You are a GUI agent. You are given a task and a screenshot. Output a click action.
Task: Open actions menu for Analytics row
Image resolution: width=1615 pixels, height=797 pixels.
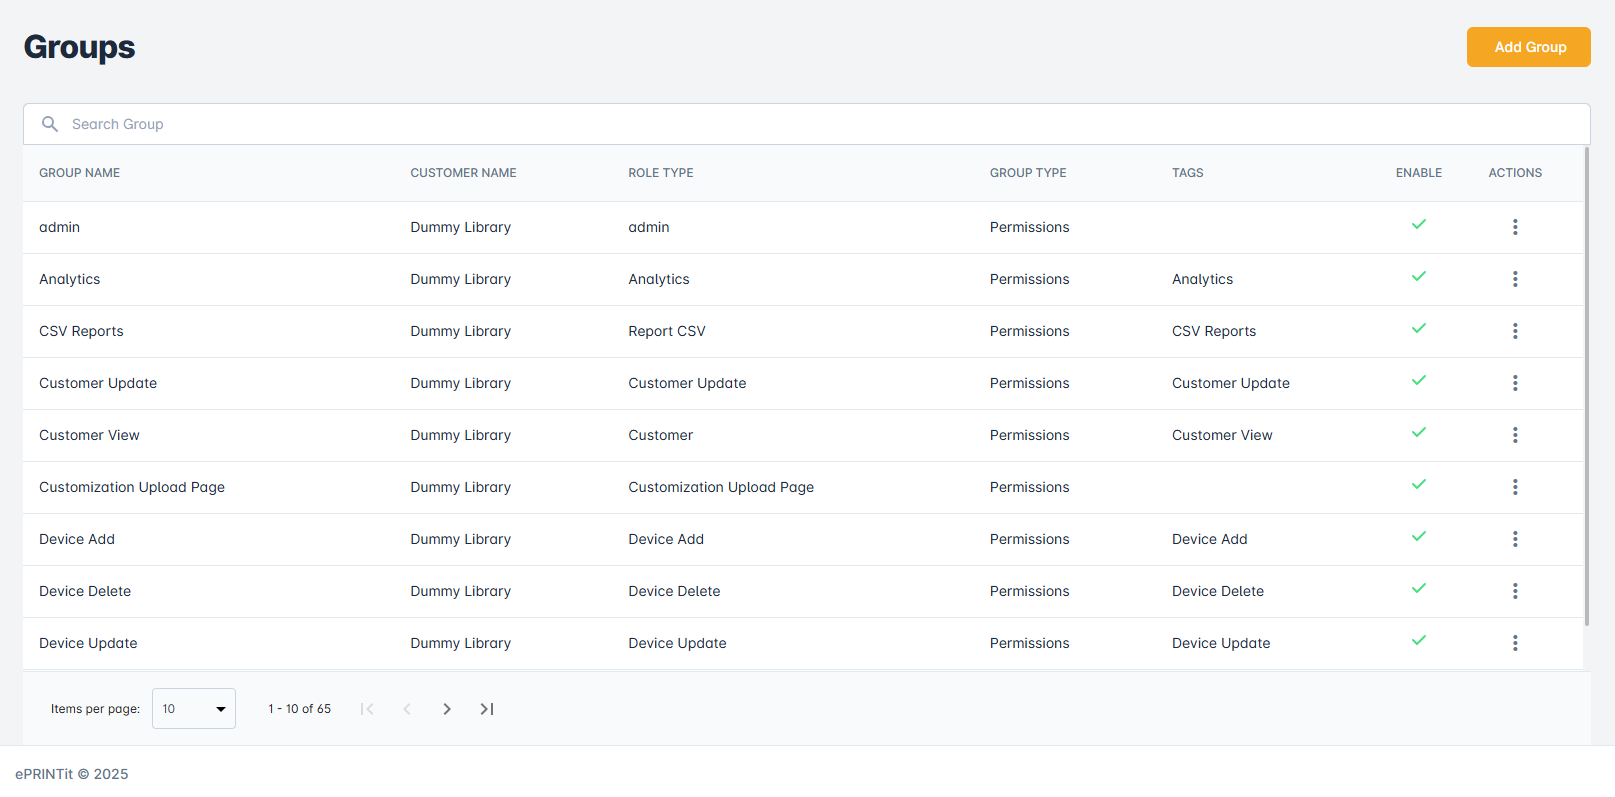tap(1515, 279)
